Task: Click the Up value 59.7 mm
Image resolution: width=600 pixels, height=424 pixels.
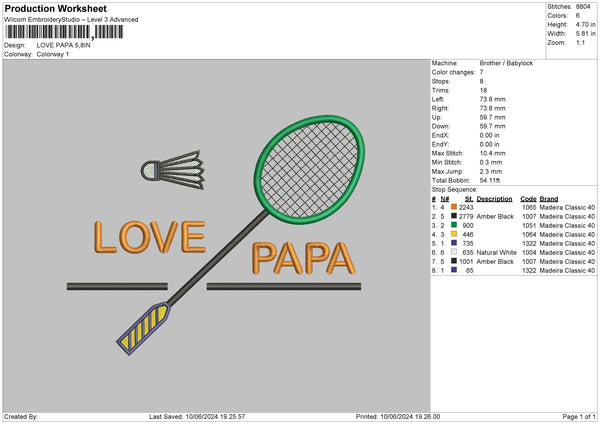Action: (492, 117)
